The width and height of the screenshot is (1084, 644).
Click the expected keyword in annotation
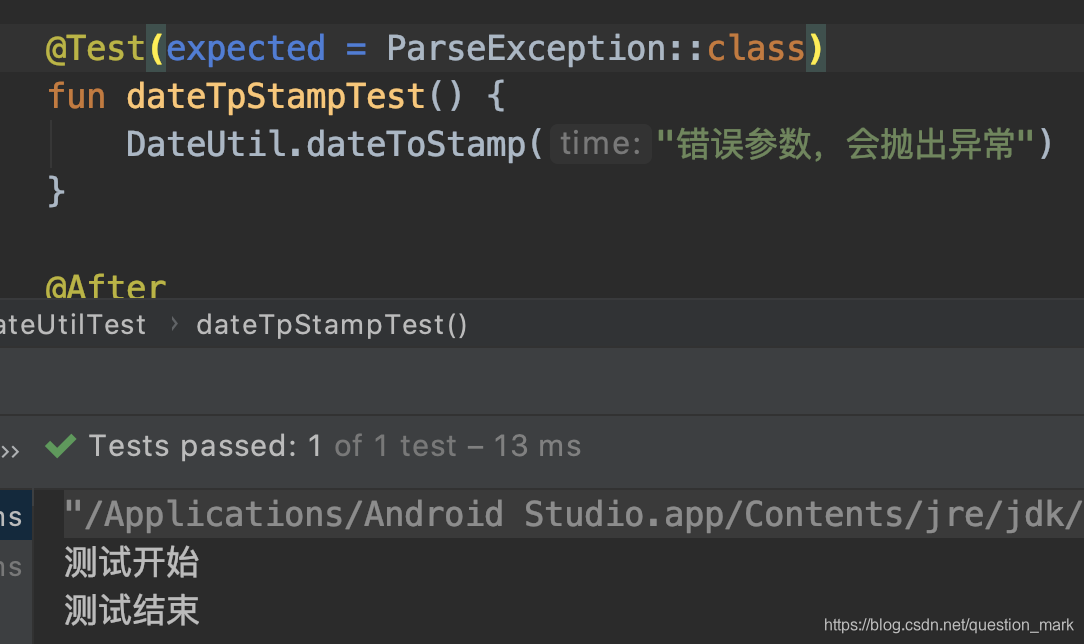(246, 48)
